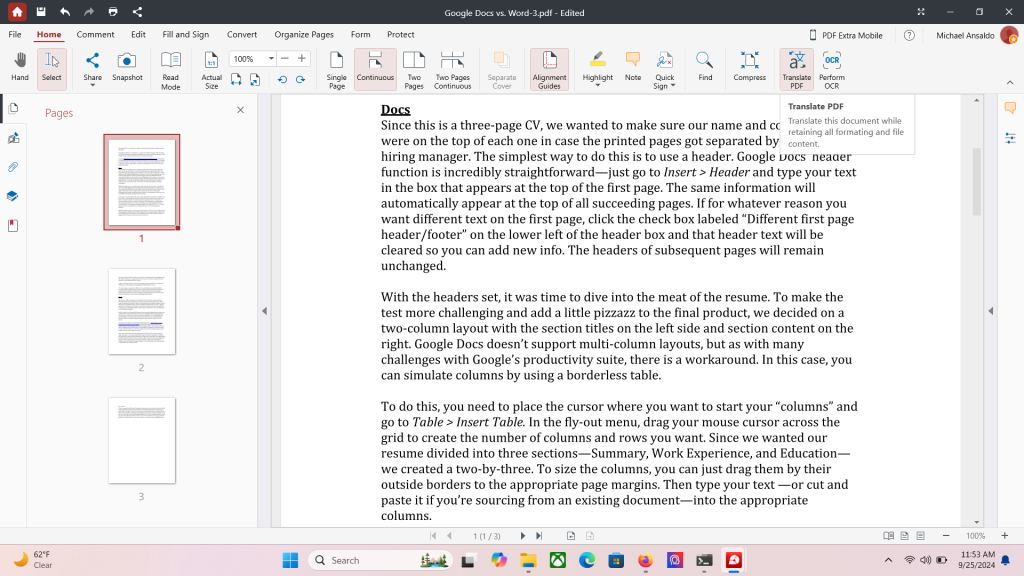1024x576 pixels.
Task: Switch to Read Mode
Action: pos(170,70)
